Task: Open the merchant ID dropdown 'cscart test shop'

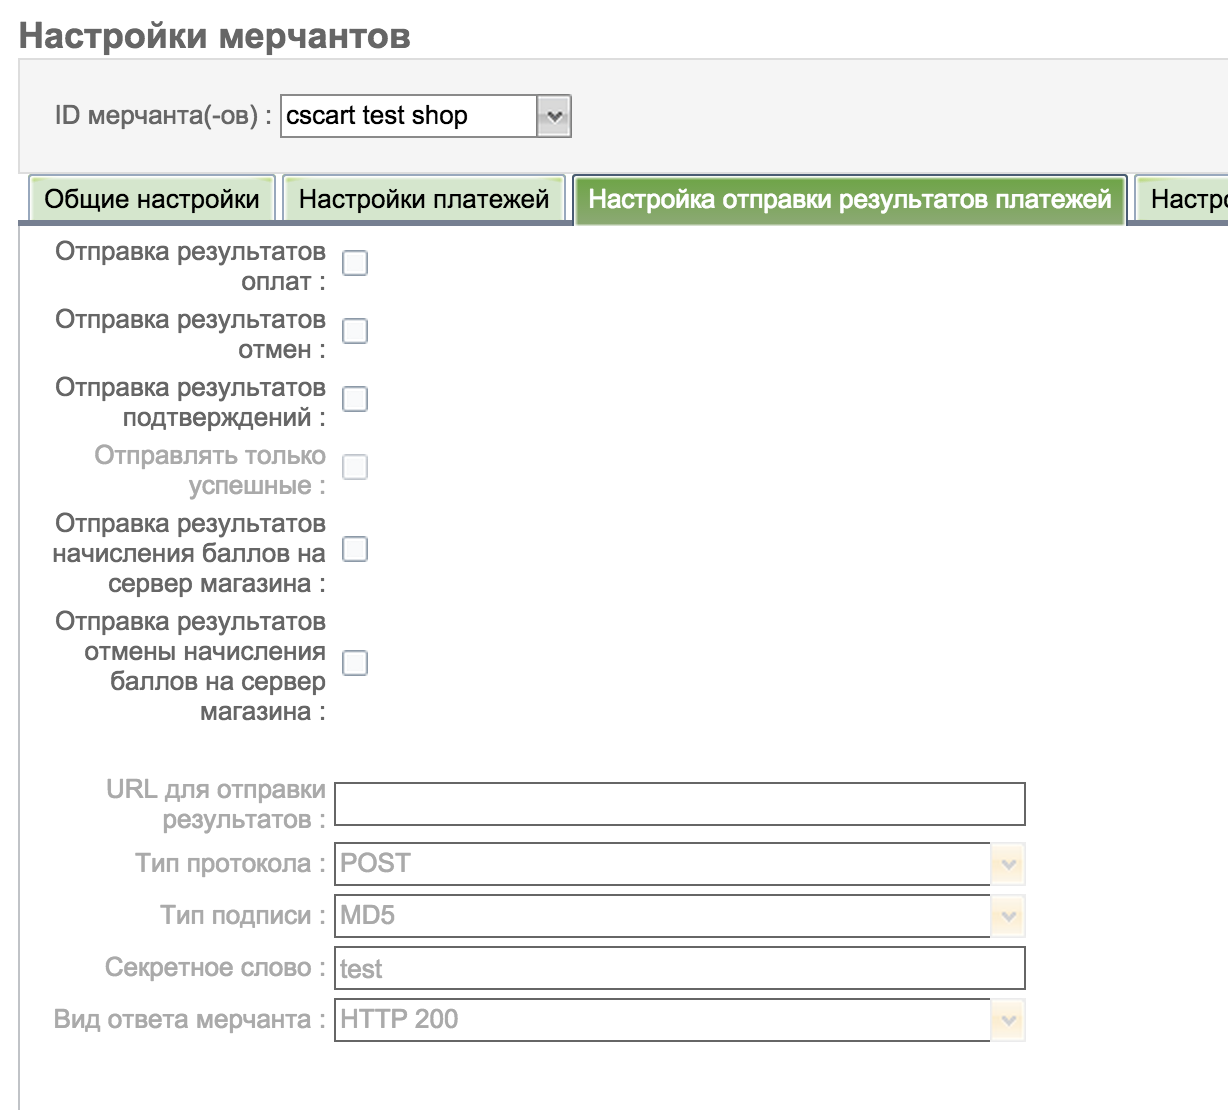Action: coord(425,116)
